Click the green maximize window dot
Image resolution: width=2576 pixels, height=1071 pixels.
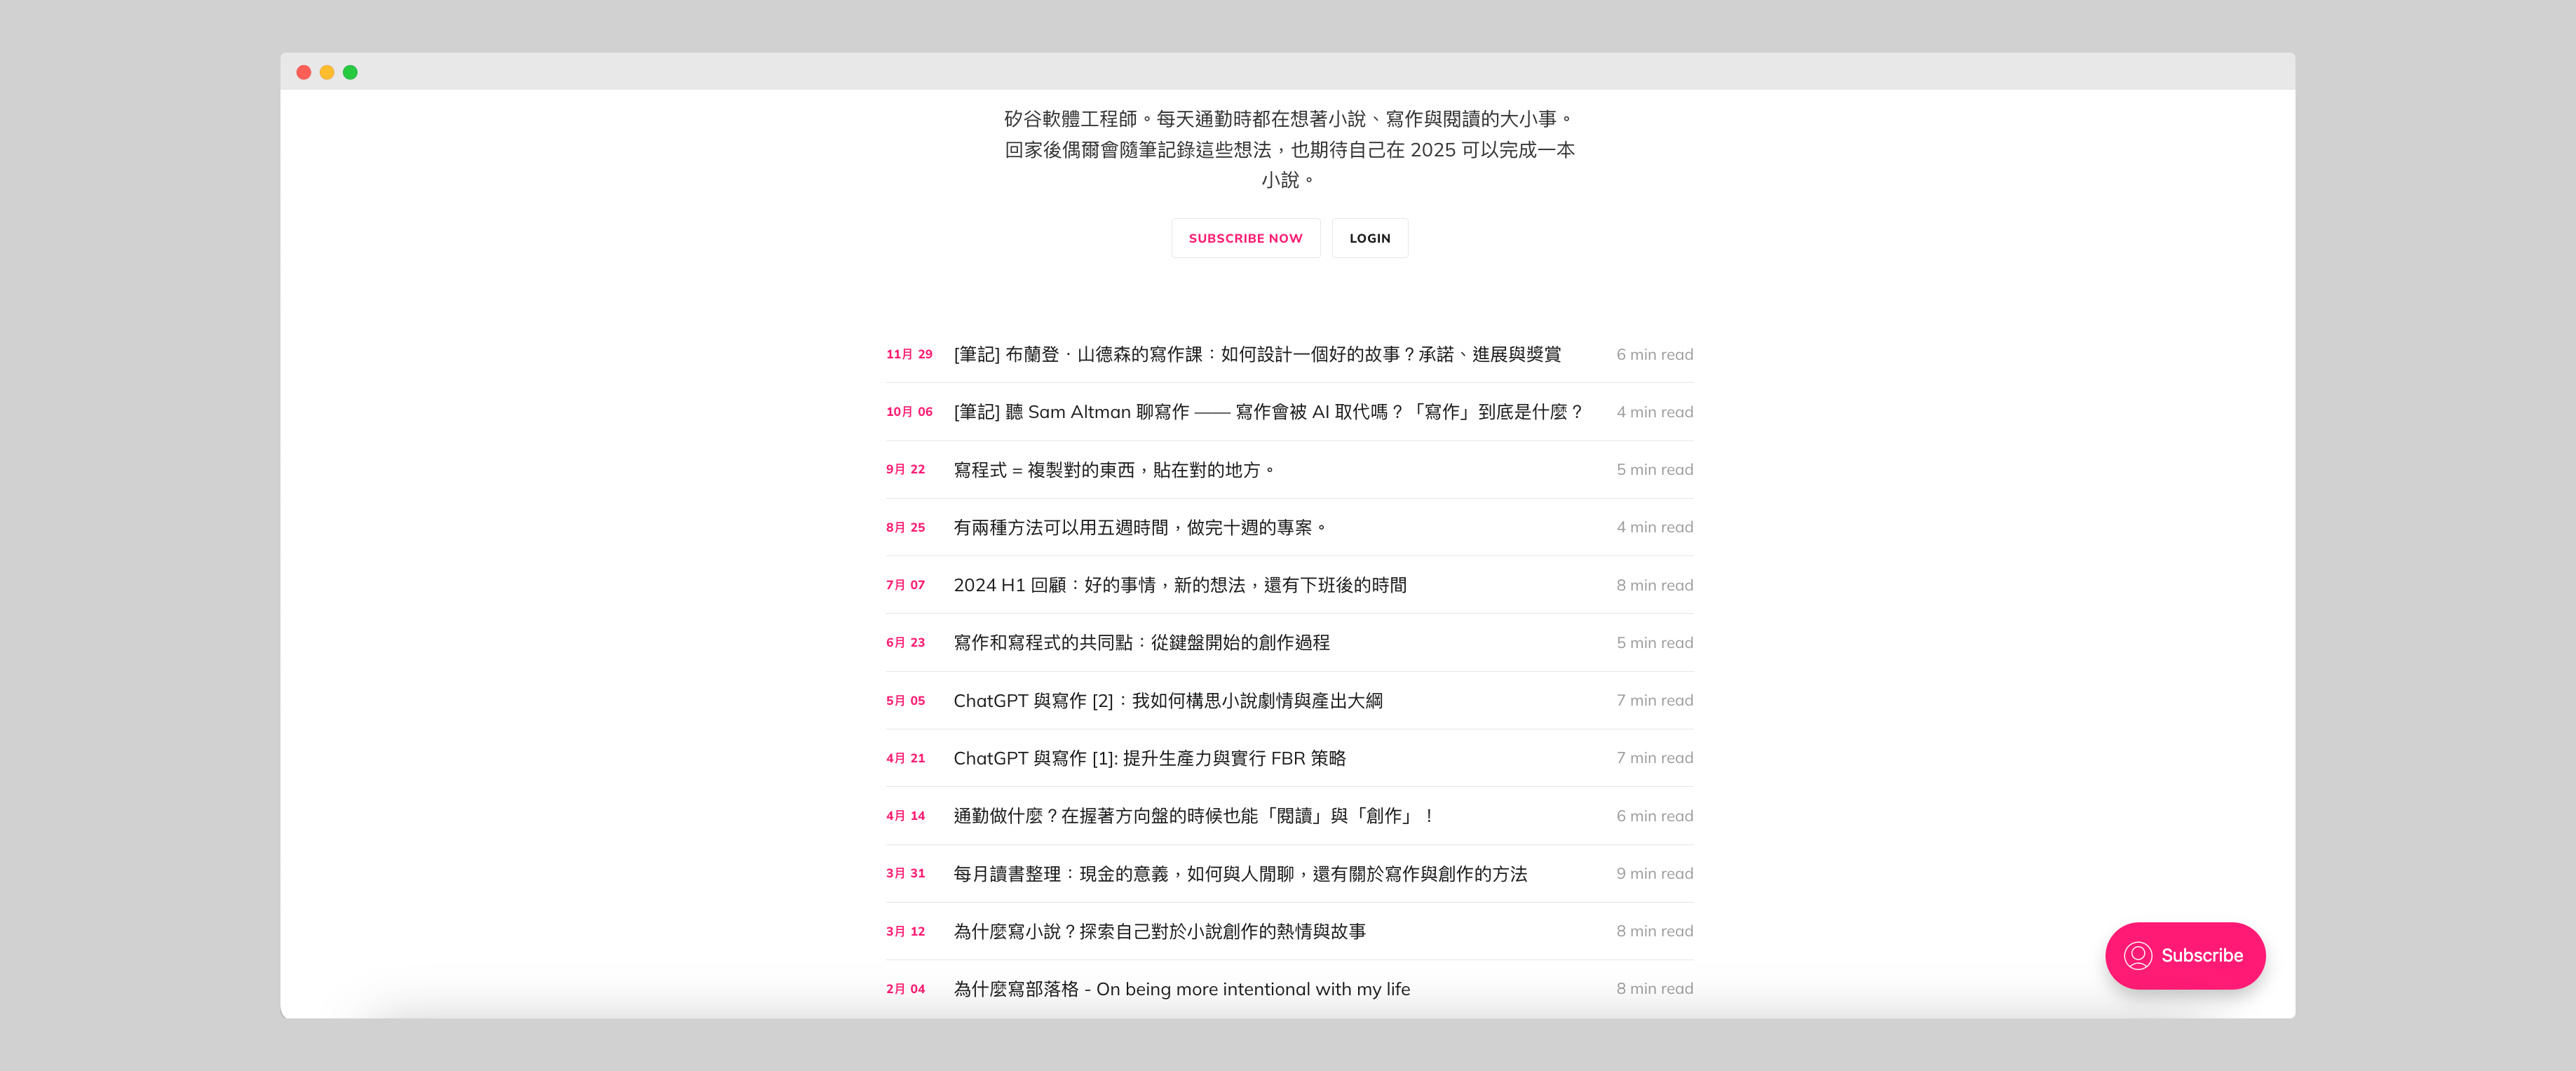point(350,72)
